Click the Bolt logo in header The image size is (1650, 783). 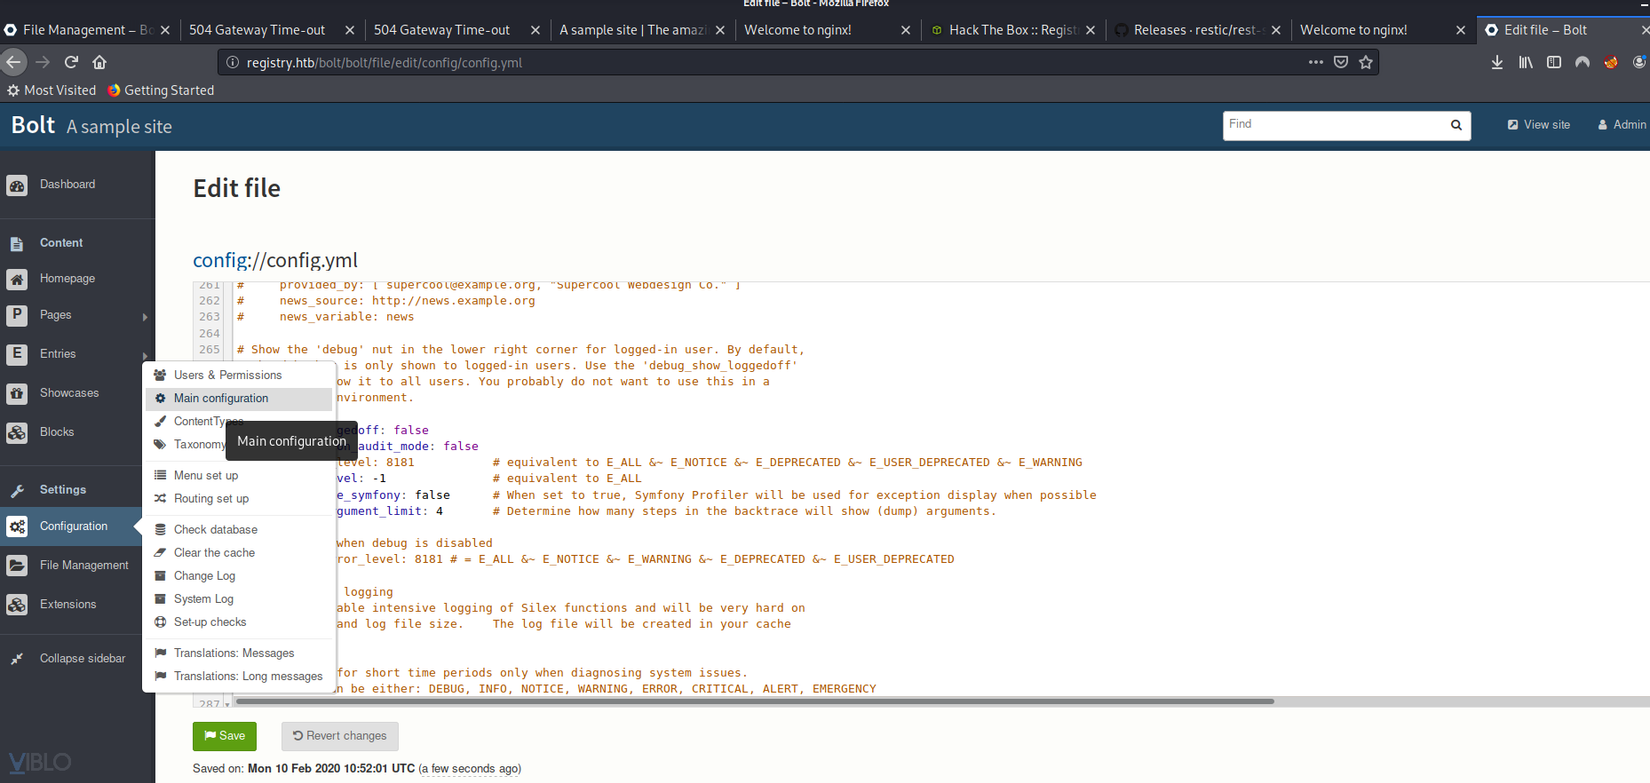pos(33,126)
